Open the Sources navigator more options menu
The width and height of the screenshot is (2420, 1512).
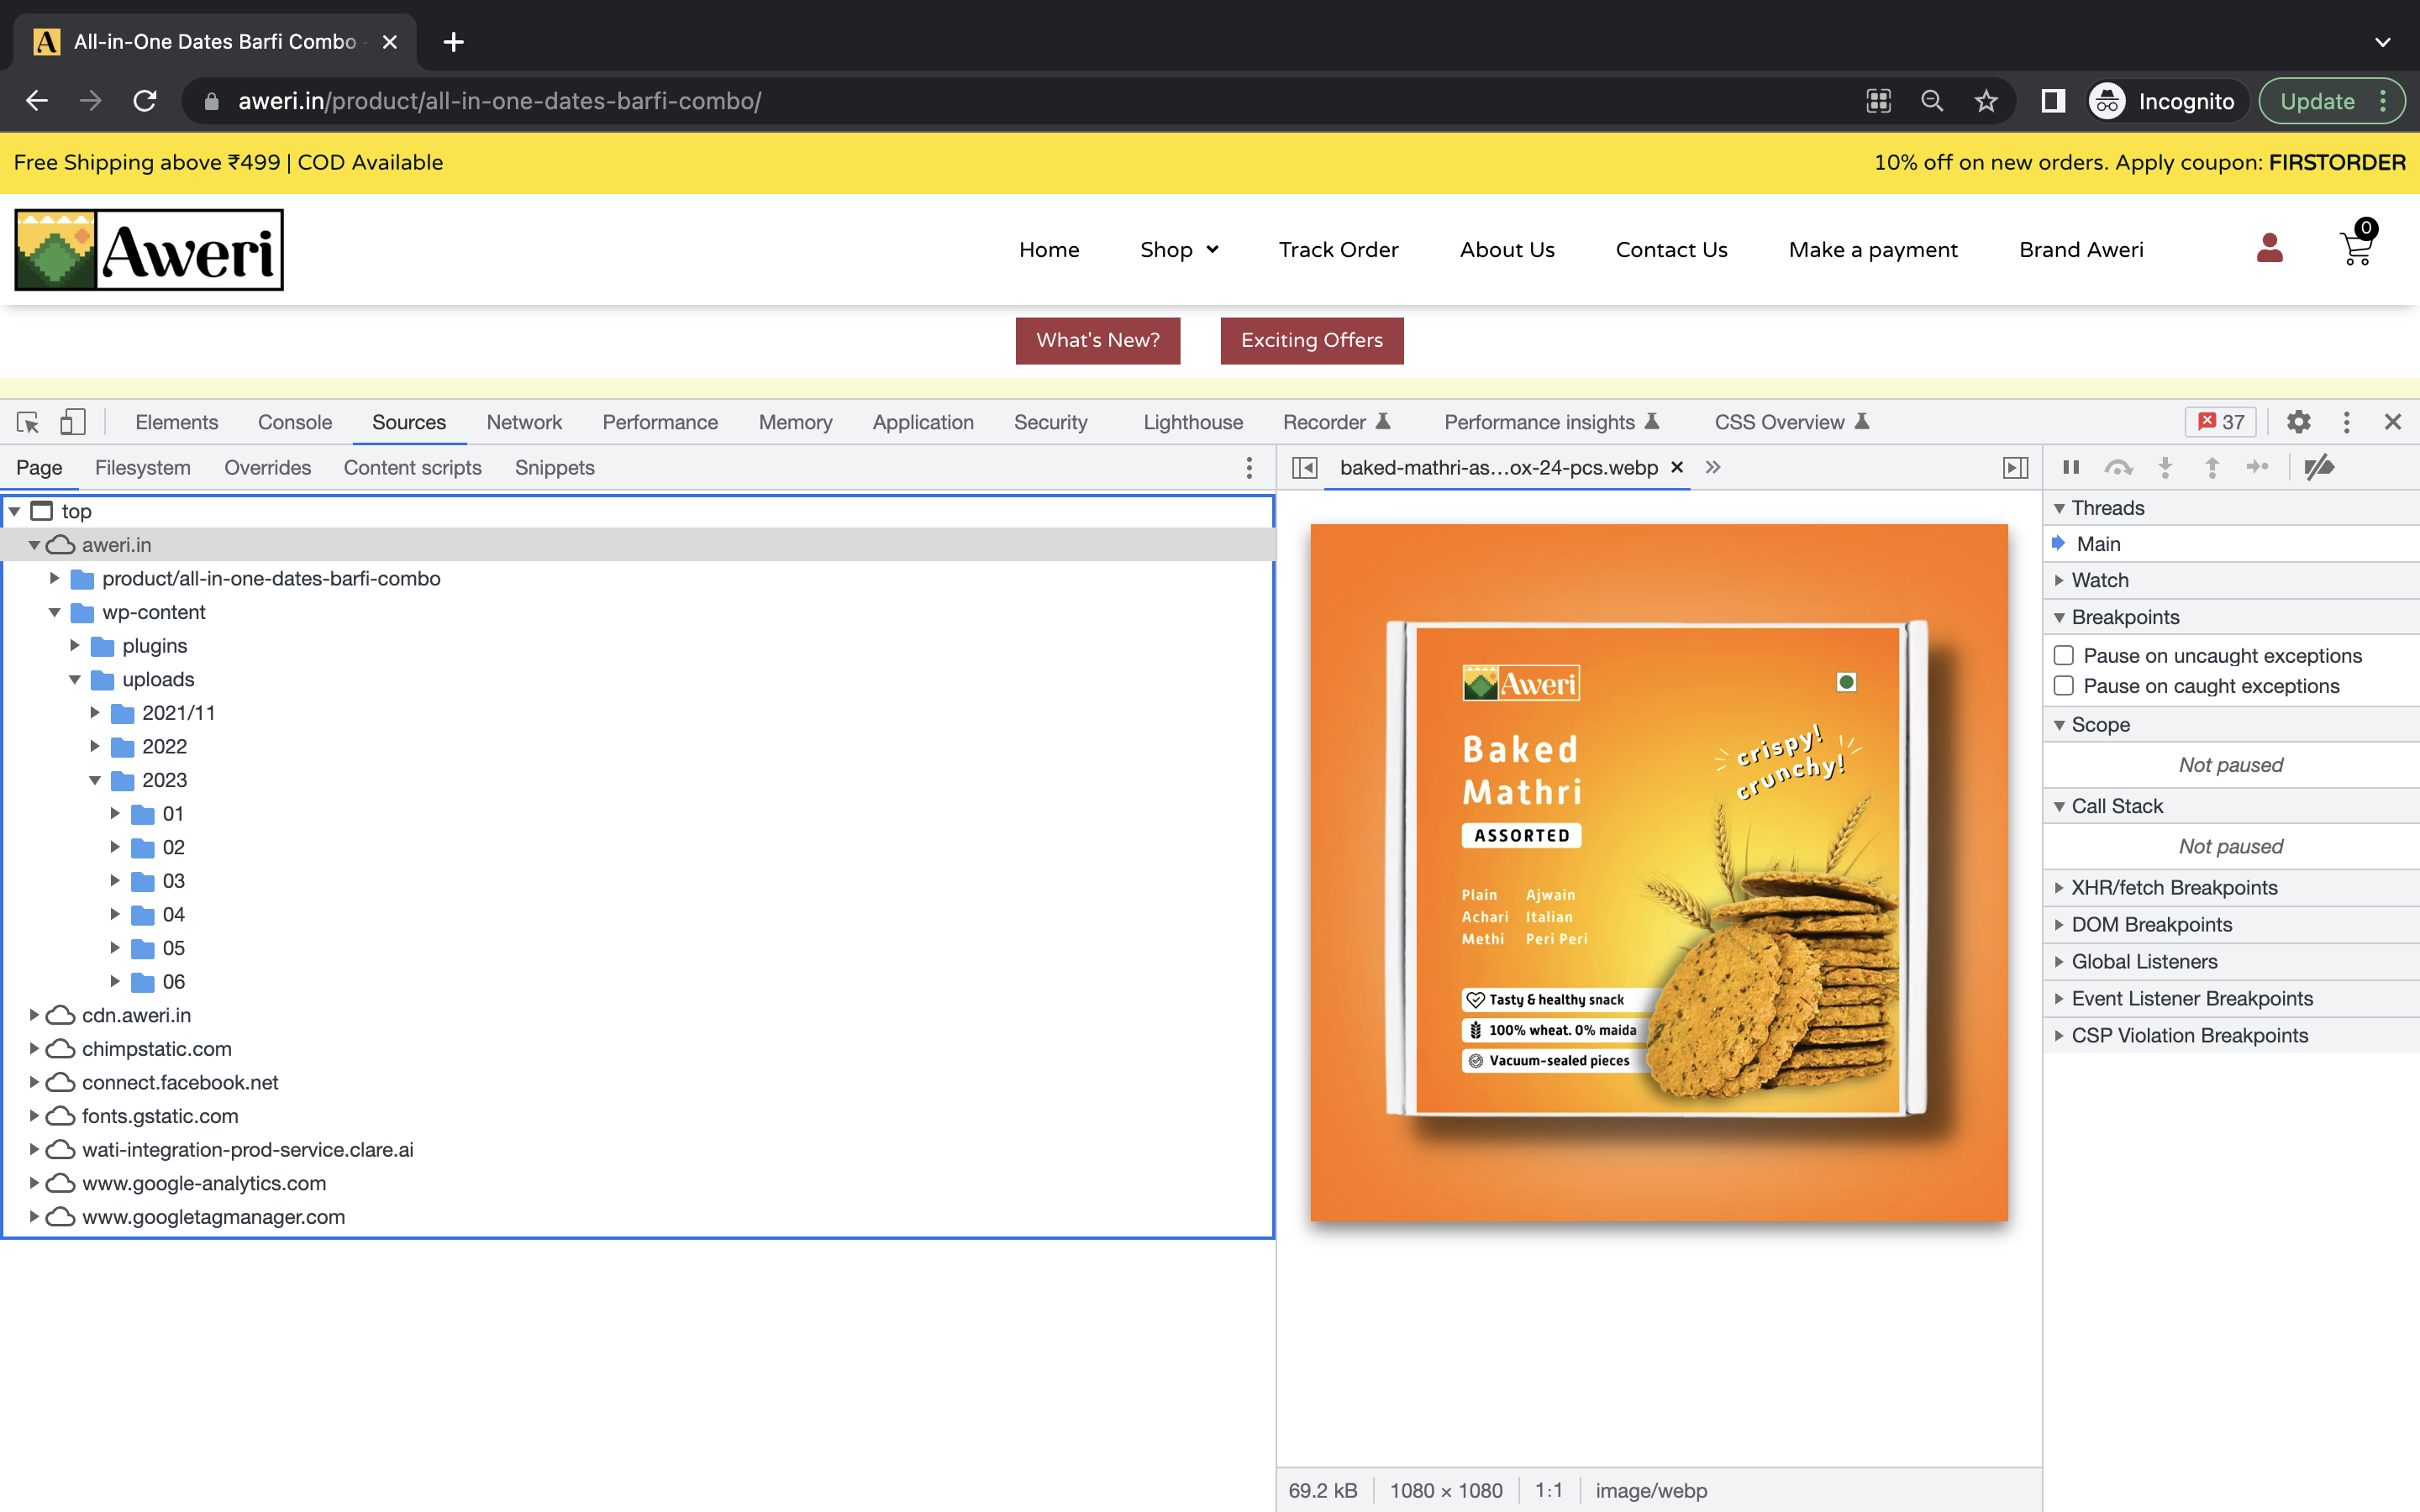(1249, 468)
